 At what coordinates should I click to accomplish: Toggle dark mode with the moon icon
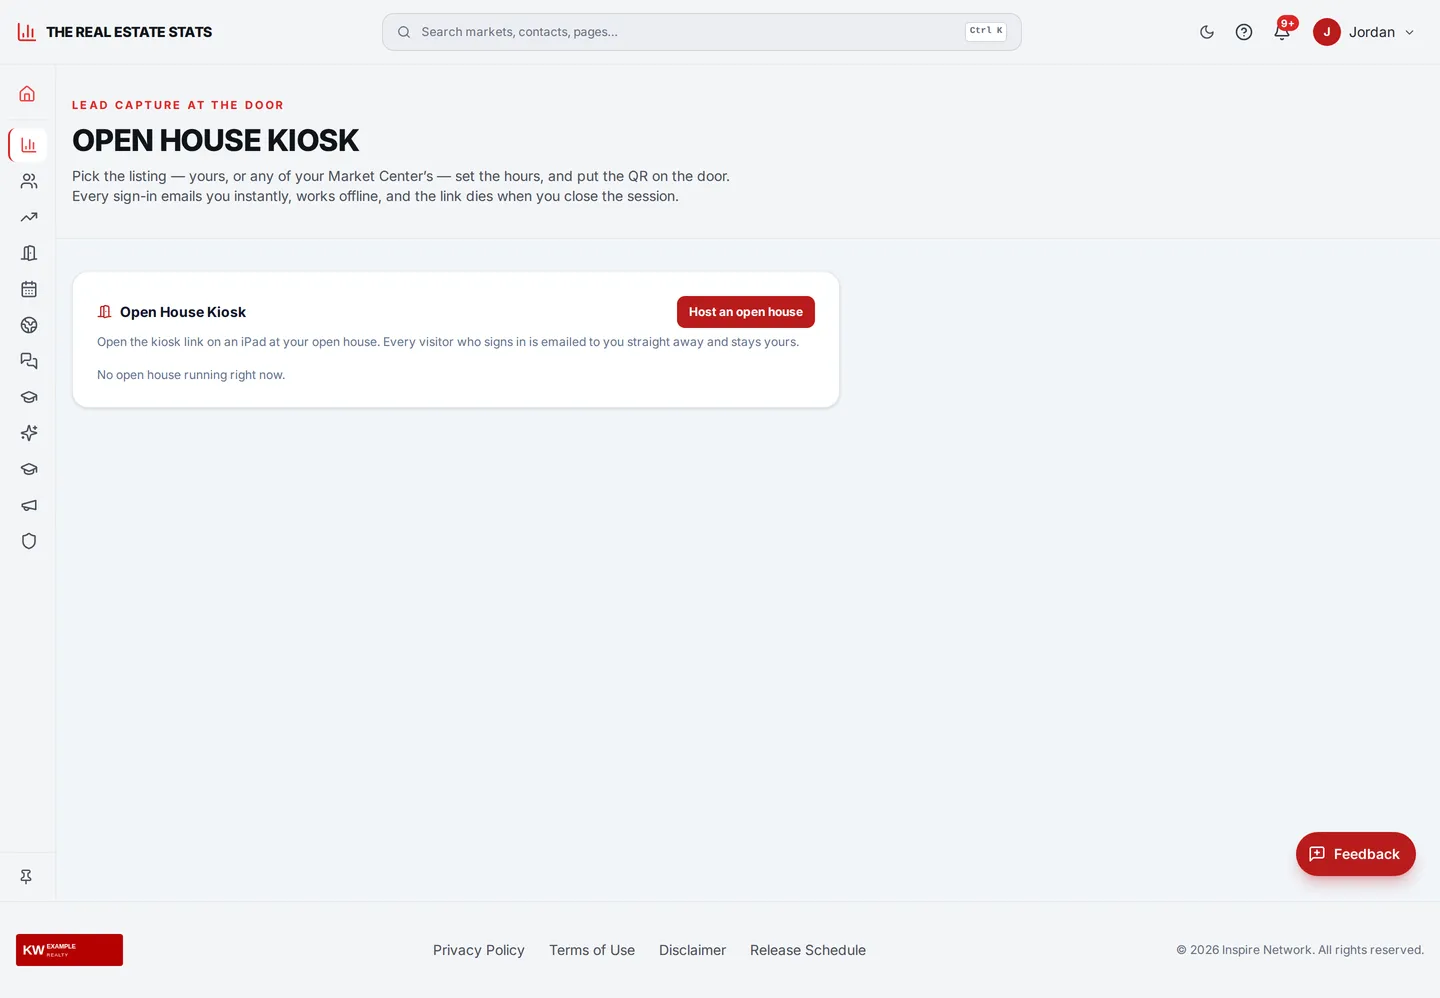click(1207, 32)
